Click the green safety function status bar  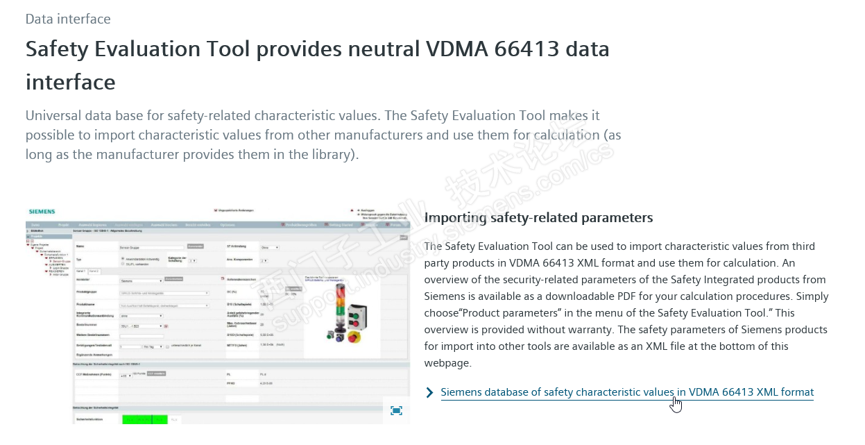pos(143,420)
